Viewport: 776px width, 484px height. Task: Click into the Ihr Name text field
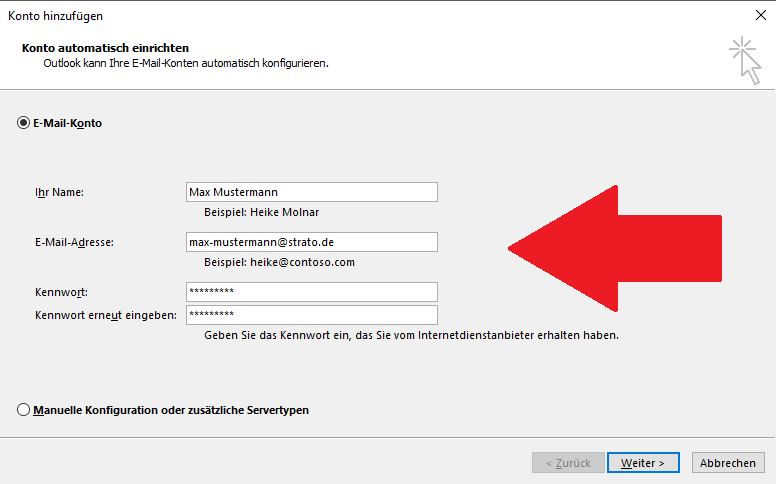311,192
